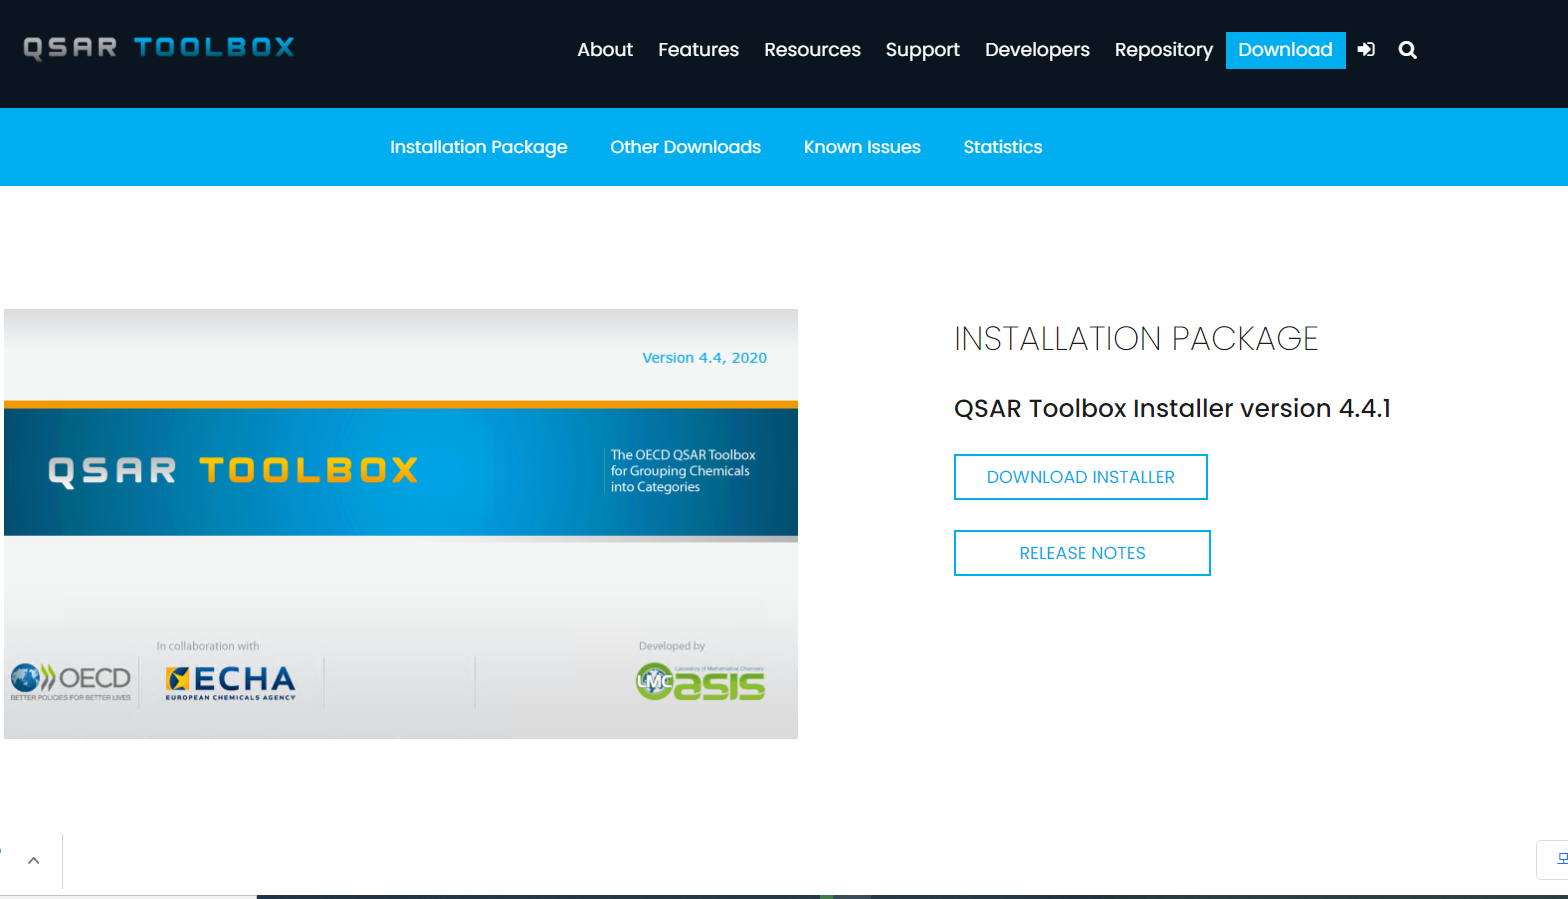Open the Developers menu
The width and height of the screenshot is (1568, 899).
tap(1037, 50)
